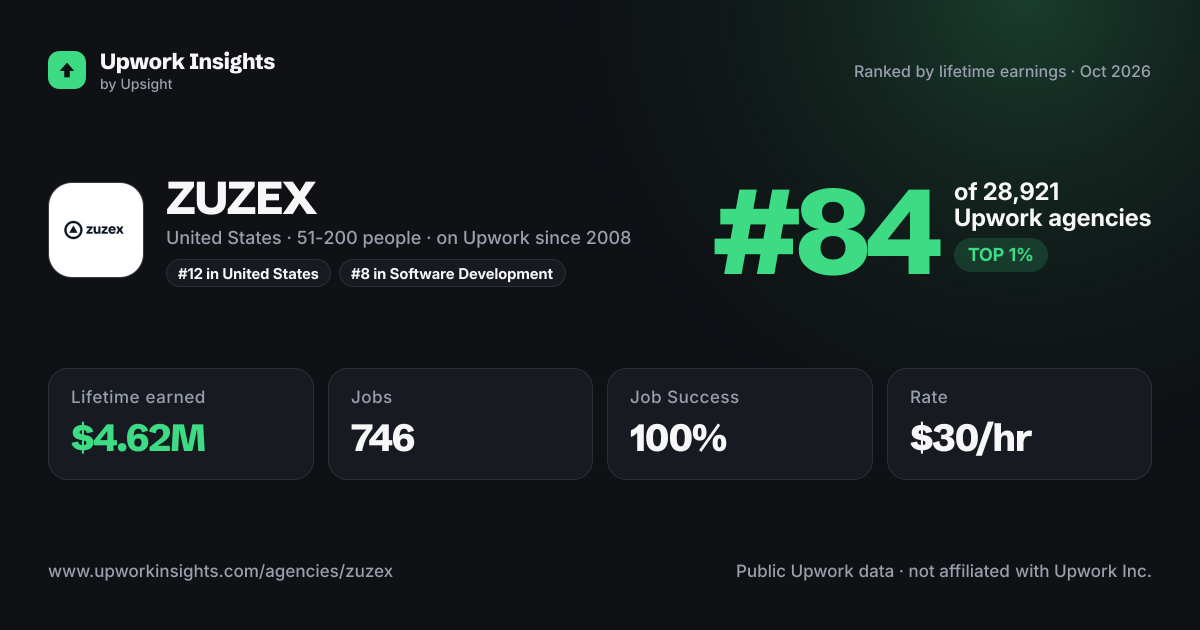Click the green Upwork Insights arrow logo

click(x=67, y=70)
